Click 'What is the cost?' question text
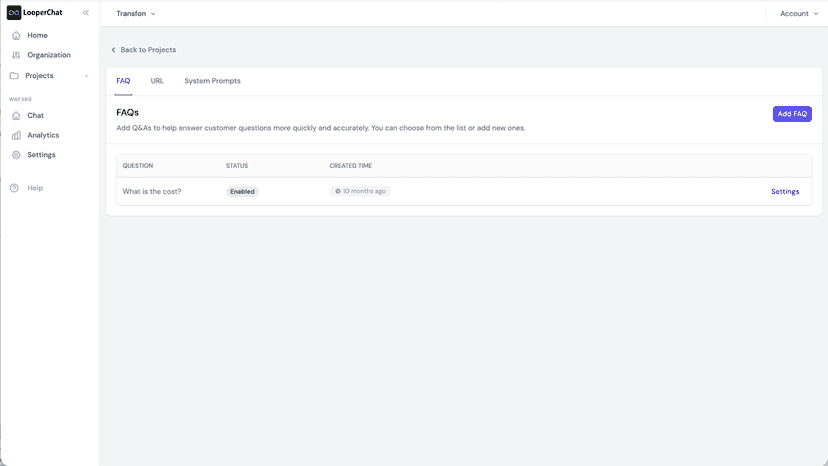Viewport: 828px width, 466px height. point(152,192)
